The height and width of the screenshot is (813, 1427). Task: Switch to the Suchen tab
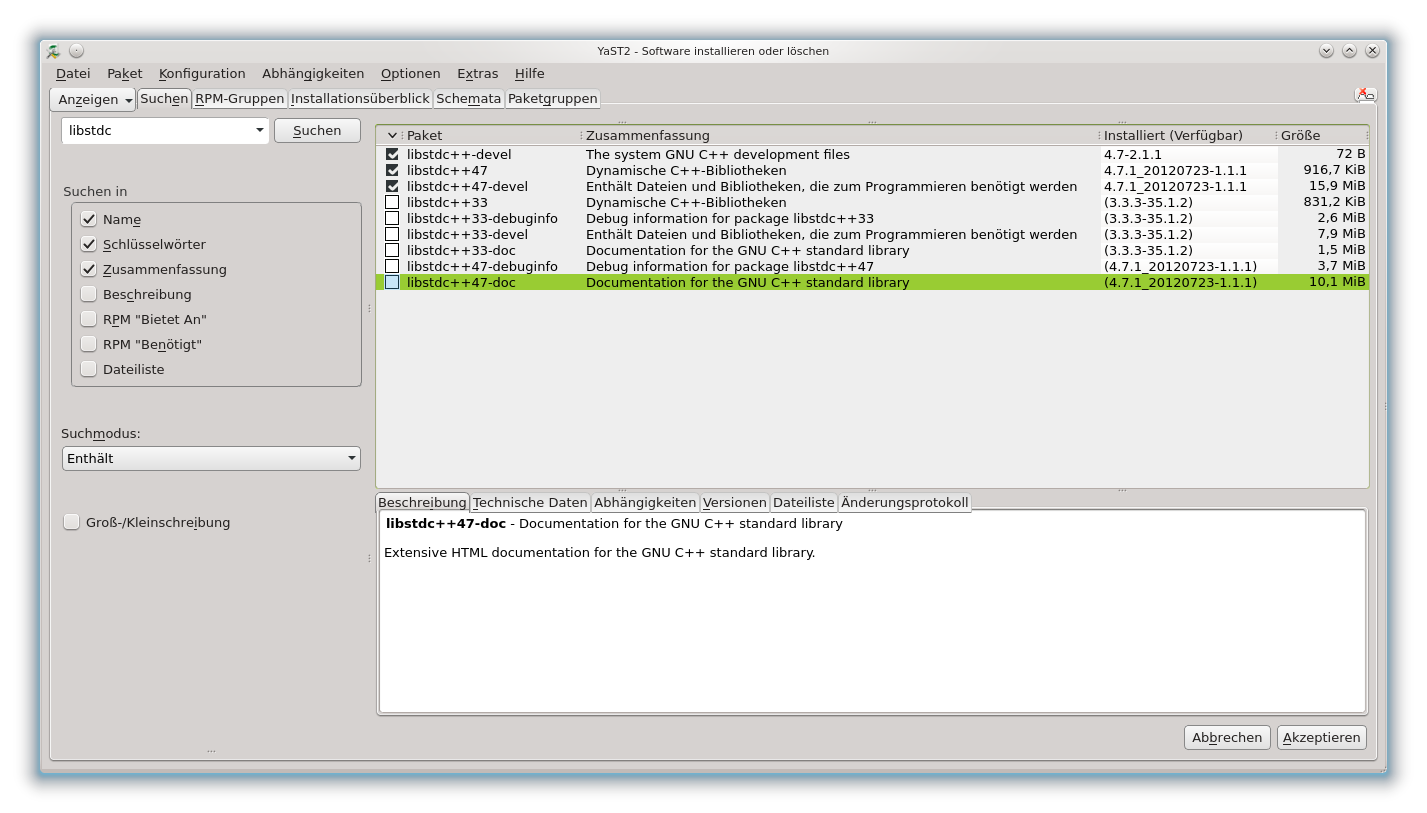click(x=164, y=98)
